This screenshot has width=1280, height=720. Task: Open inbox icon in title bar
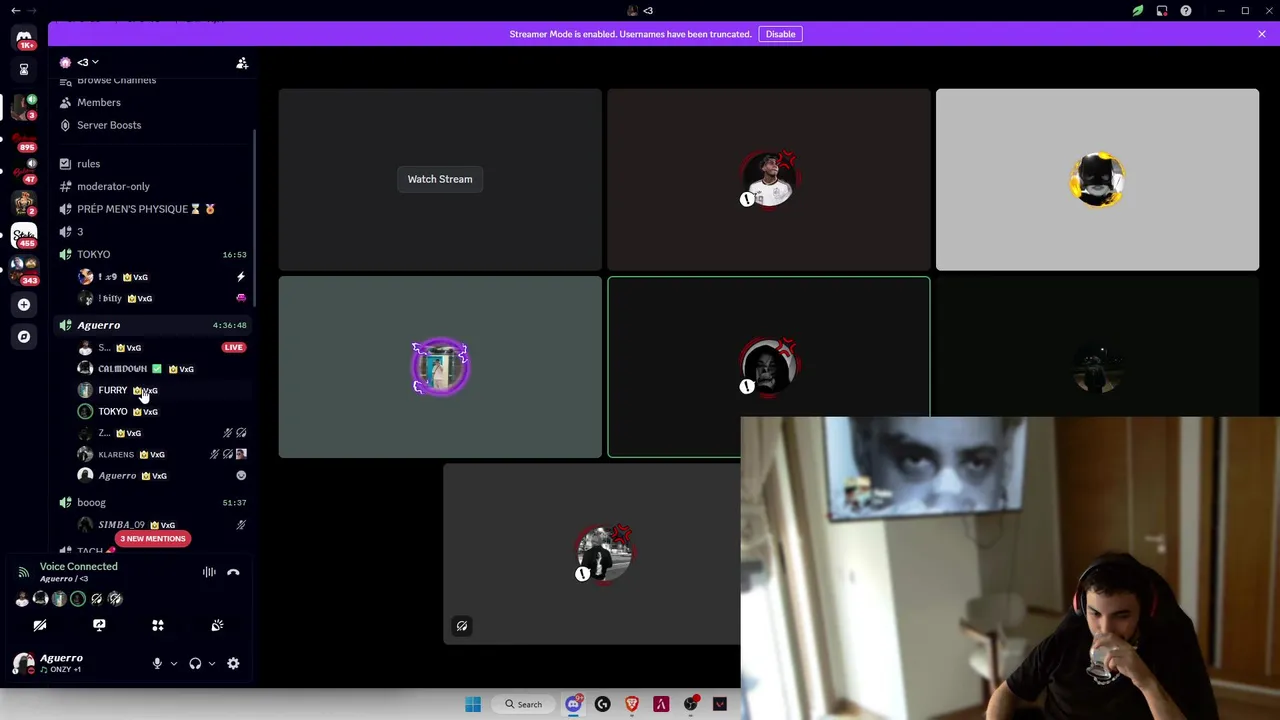click(x=1162, y=11)
